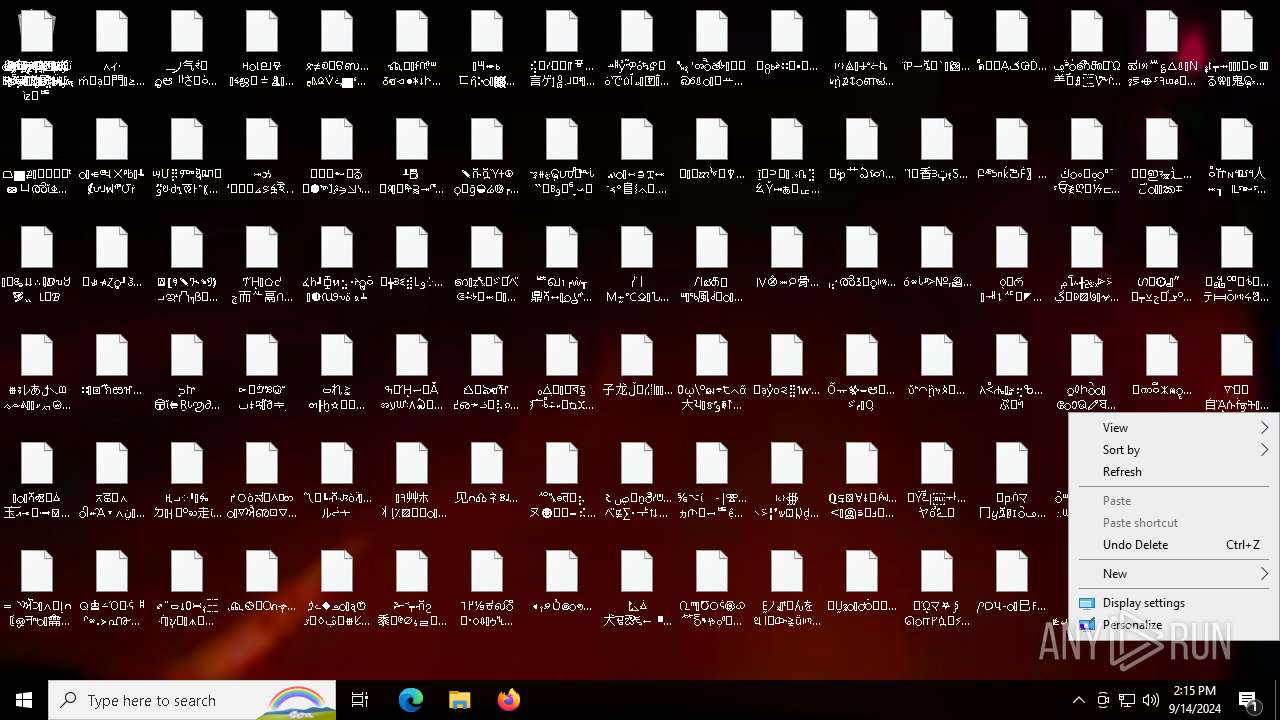Select the overlapped top-left desktop icon
Screen dimensions: 1280x720
point(37,52)
